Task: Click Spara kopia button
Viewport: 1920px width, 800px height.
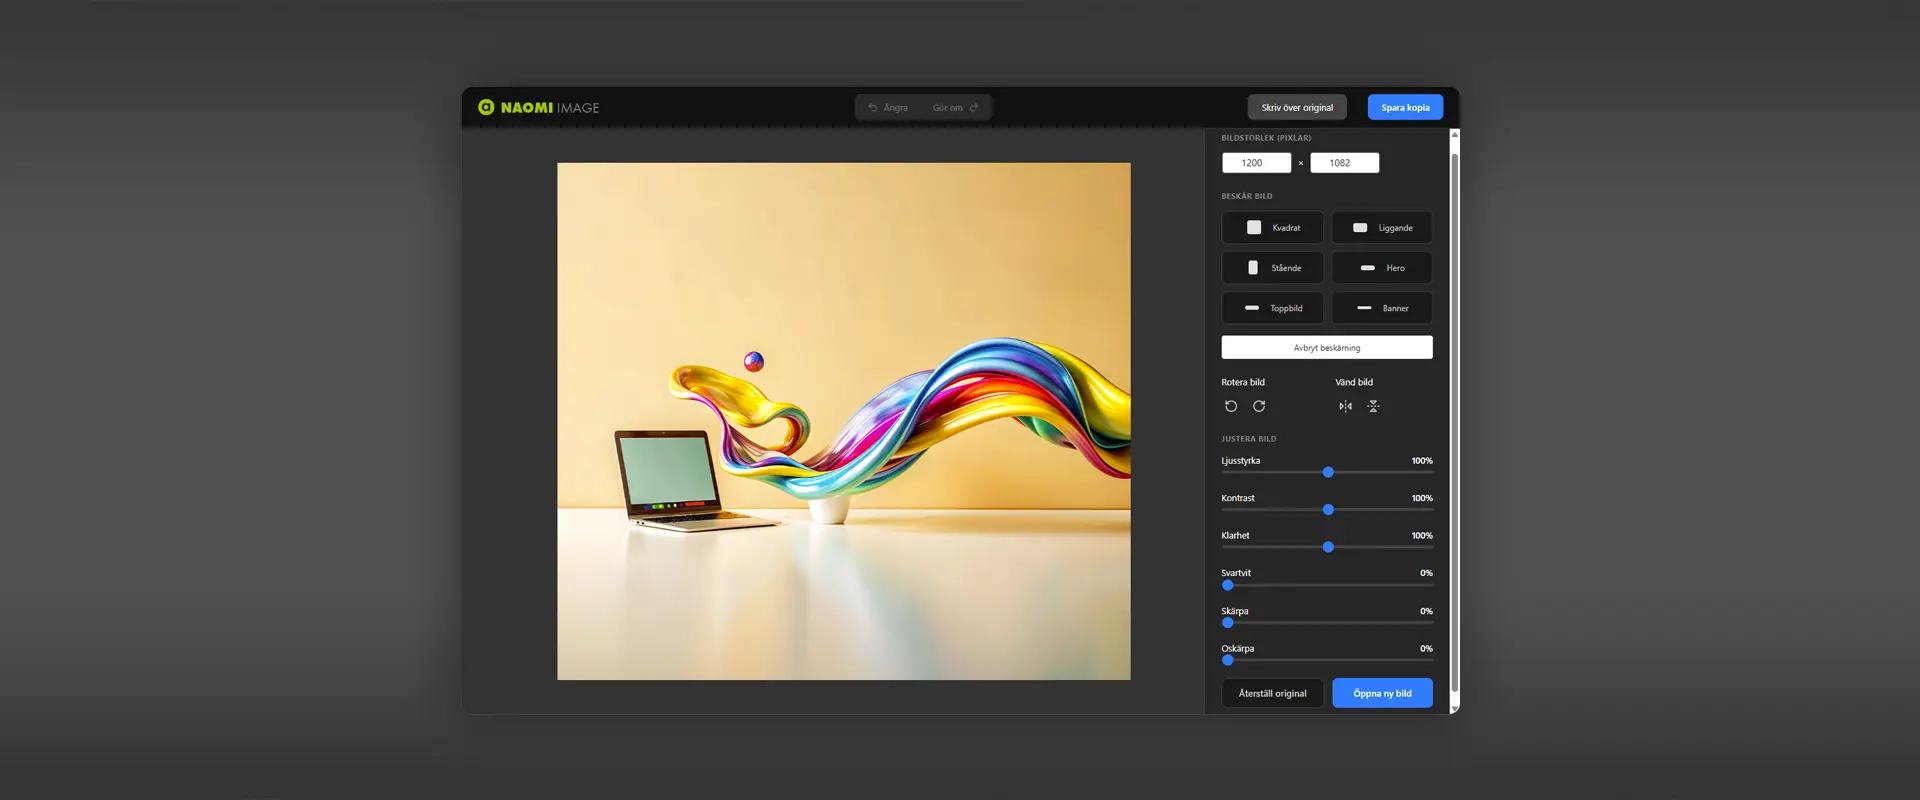Action: 1405,107
